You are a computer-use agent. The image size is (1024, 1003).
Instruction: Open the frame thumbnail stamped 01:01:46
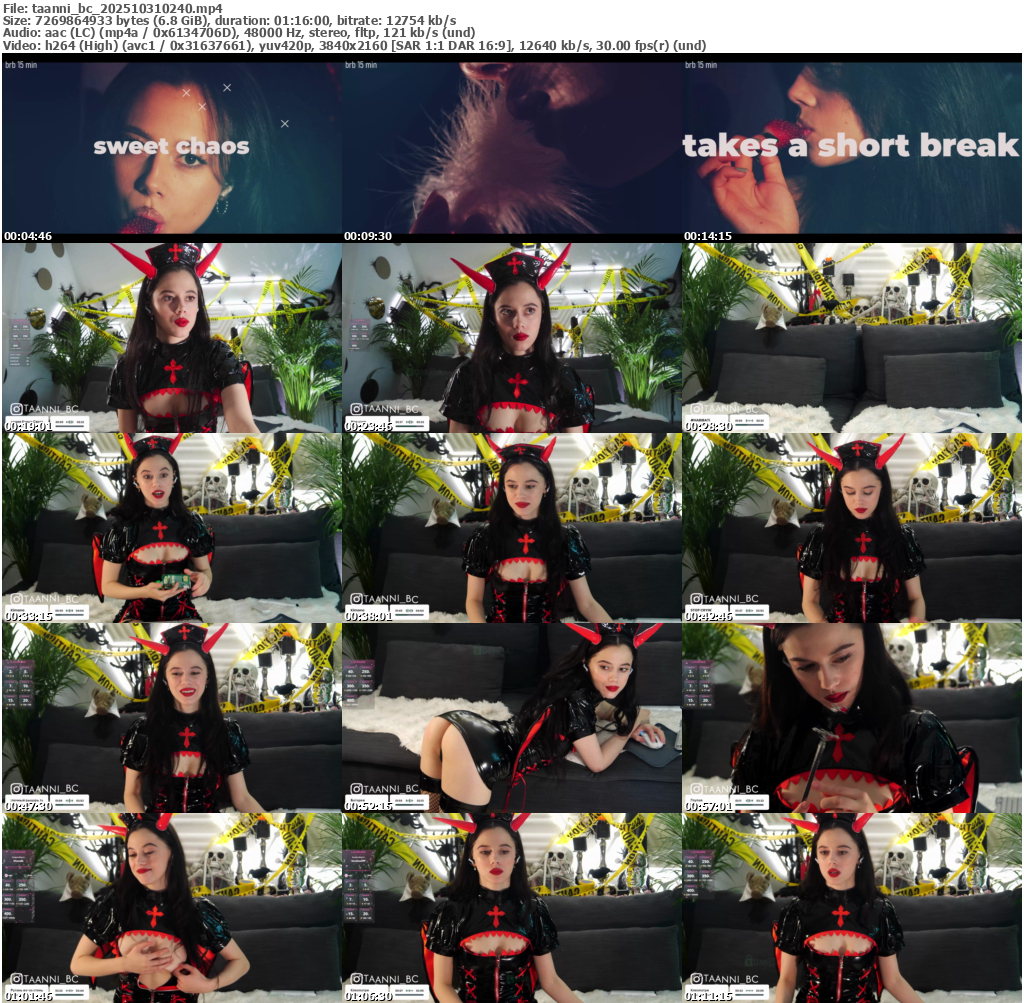click(172, 908)
